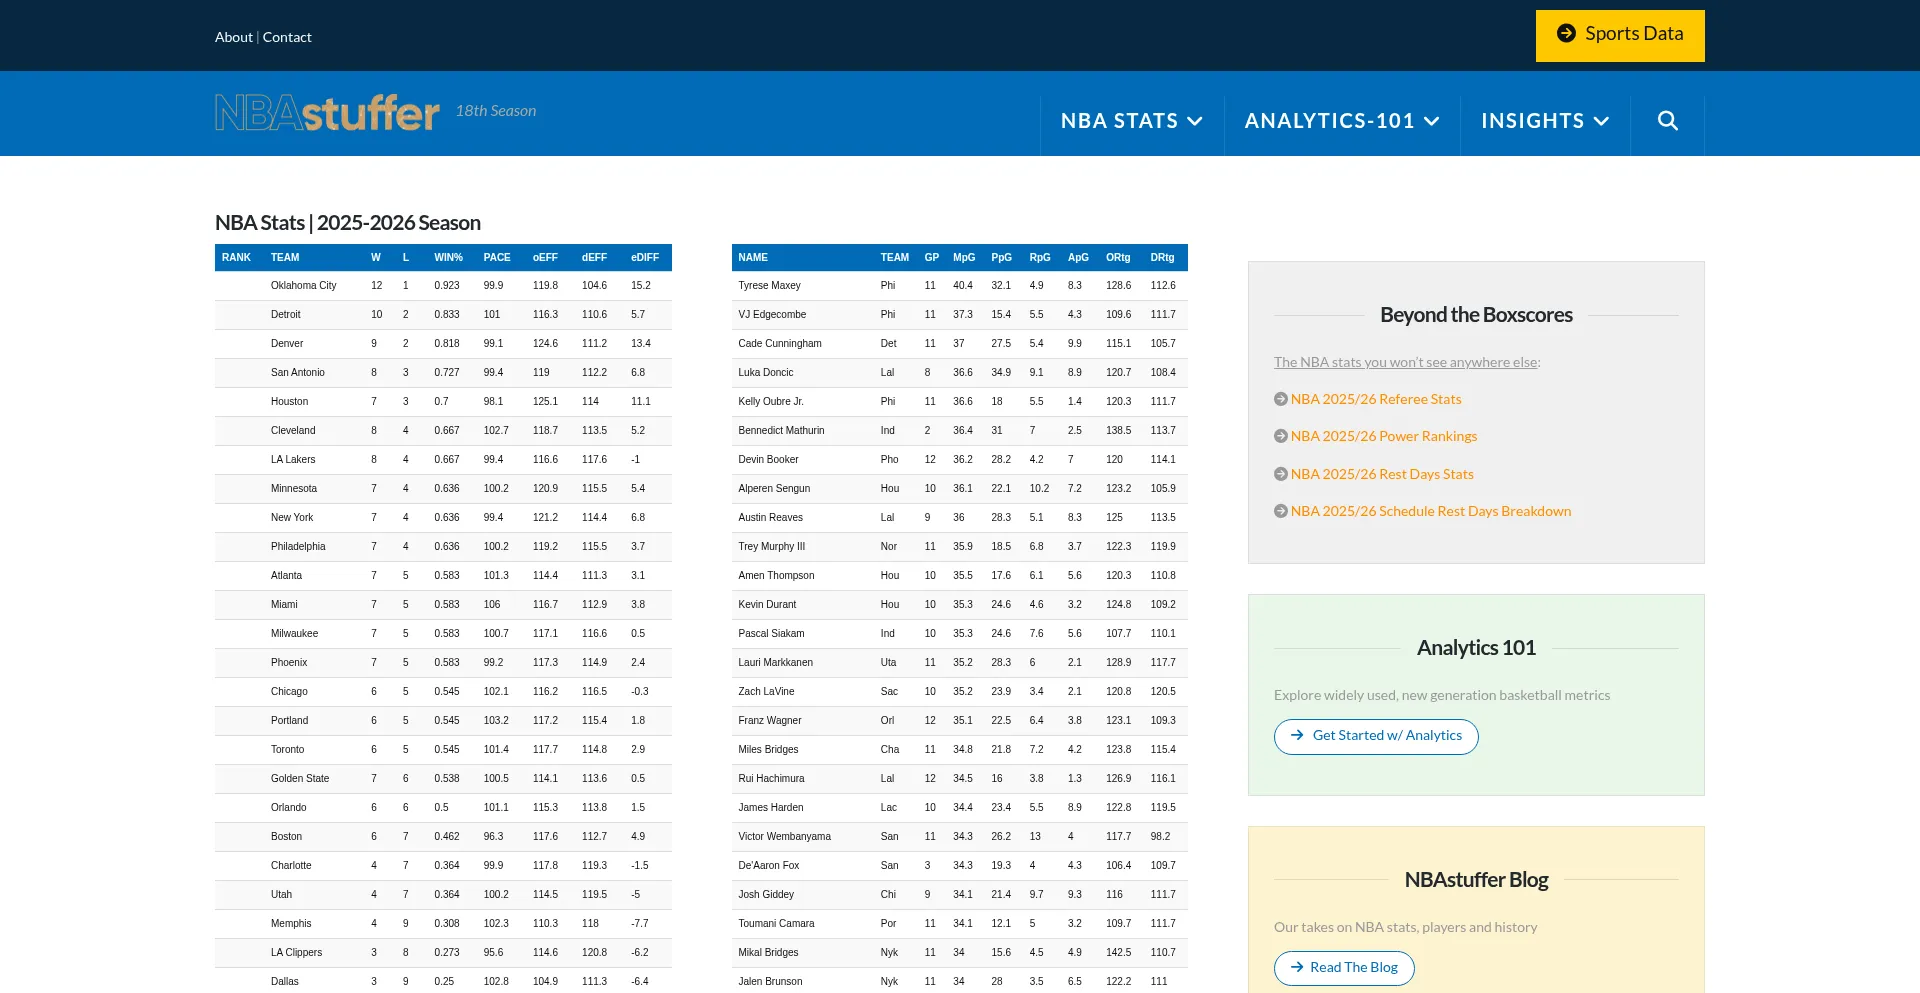The image size is (1920, 993).
Task: Expand the INSIGHTS menu
Action: point(1544,121)
